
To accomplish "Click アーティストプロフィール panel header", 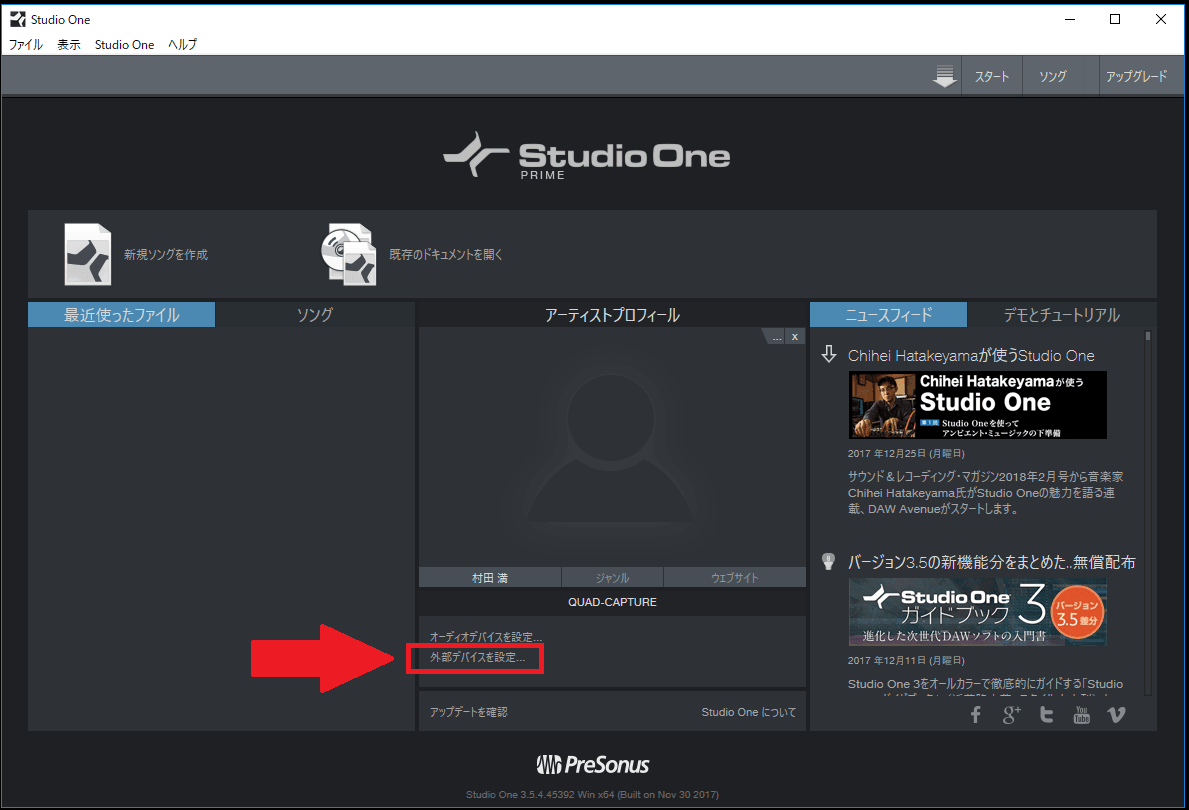I will pyautogui.click(x=612, y=315).
